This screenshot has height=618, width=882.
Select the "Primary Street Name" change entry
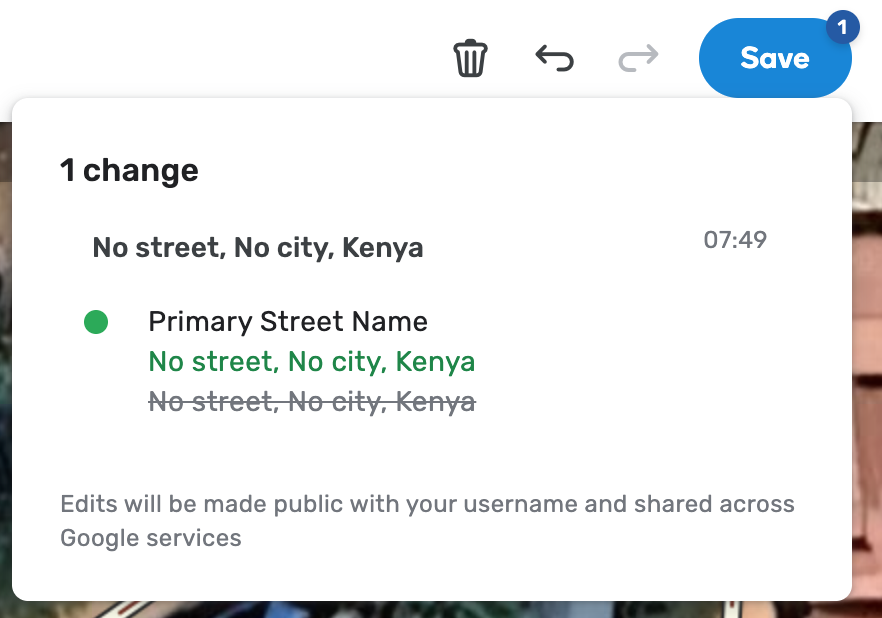[288, 322]
